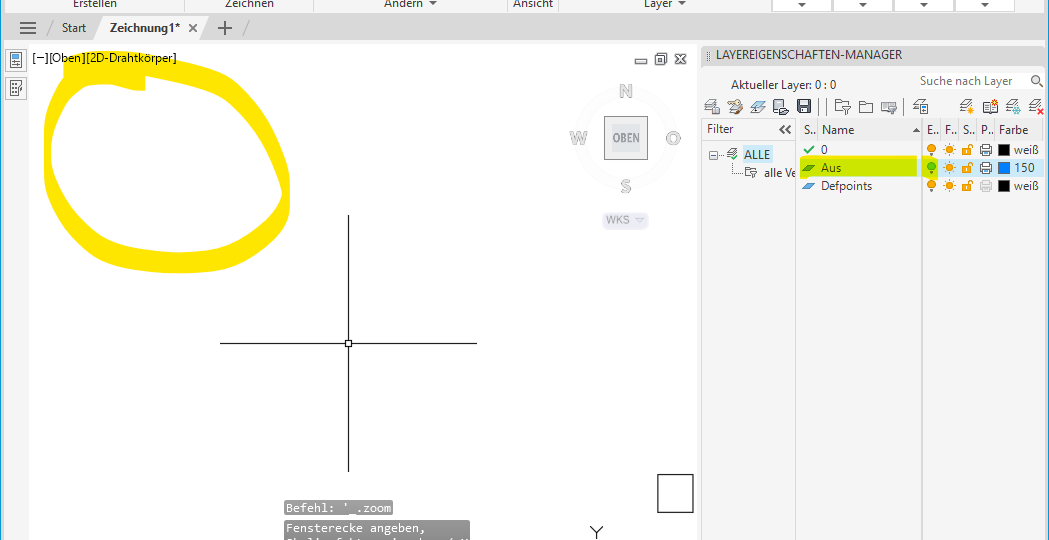Freeze Defpoints layer via its sun icon
This screenshot has height=540, width=1049.
point(950,186)
